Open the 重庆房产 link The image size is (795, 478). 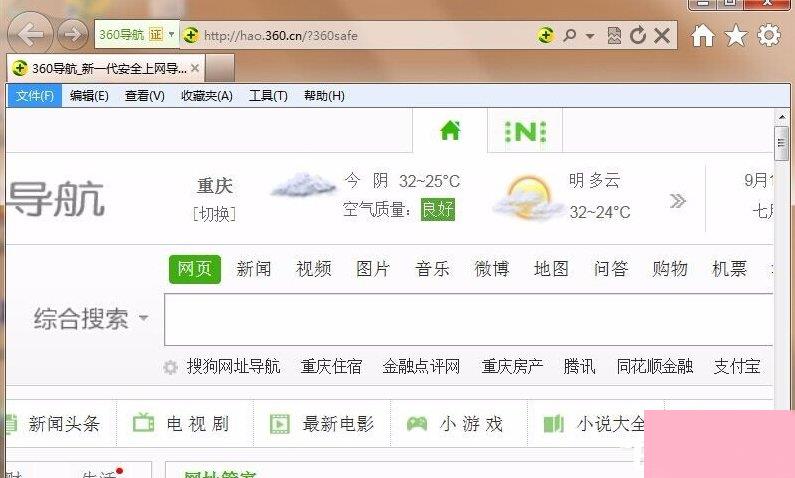pos(512,366)
